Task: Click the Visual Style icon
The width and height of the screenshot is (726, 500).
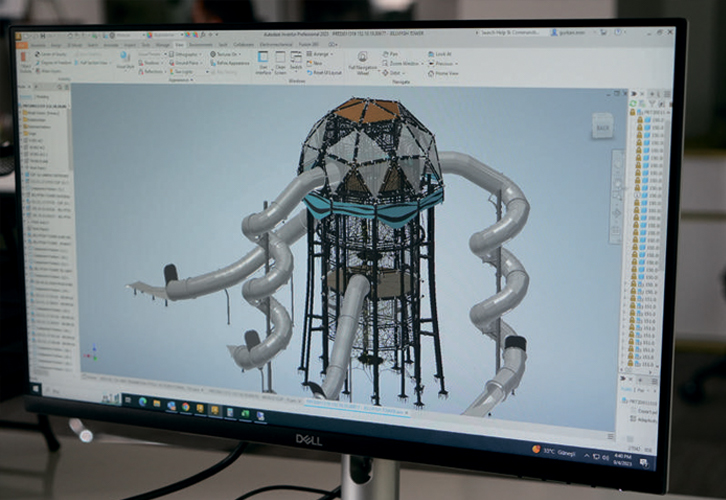Action: click(x=125, y=59)
